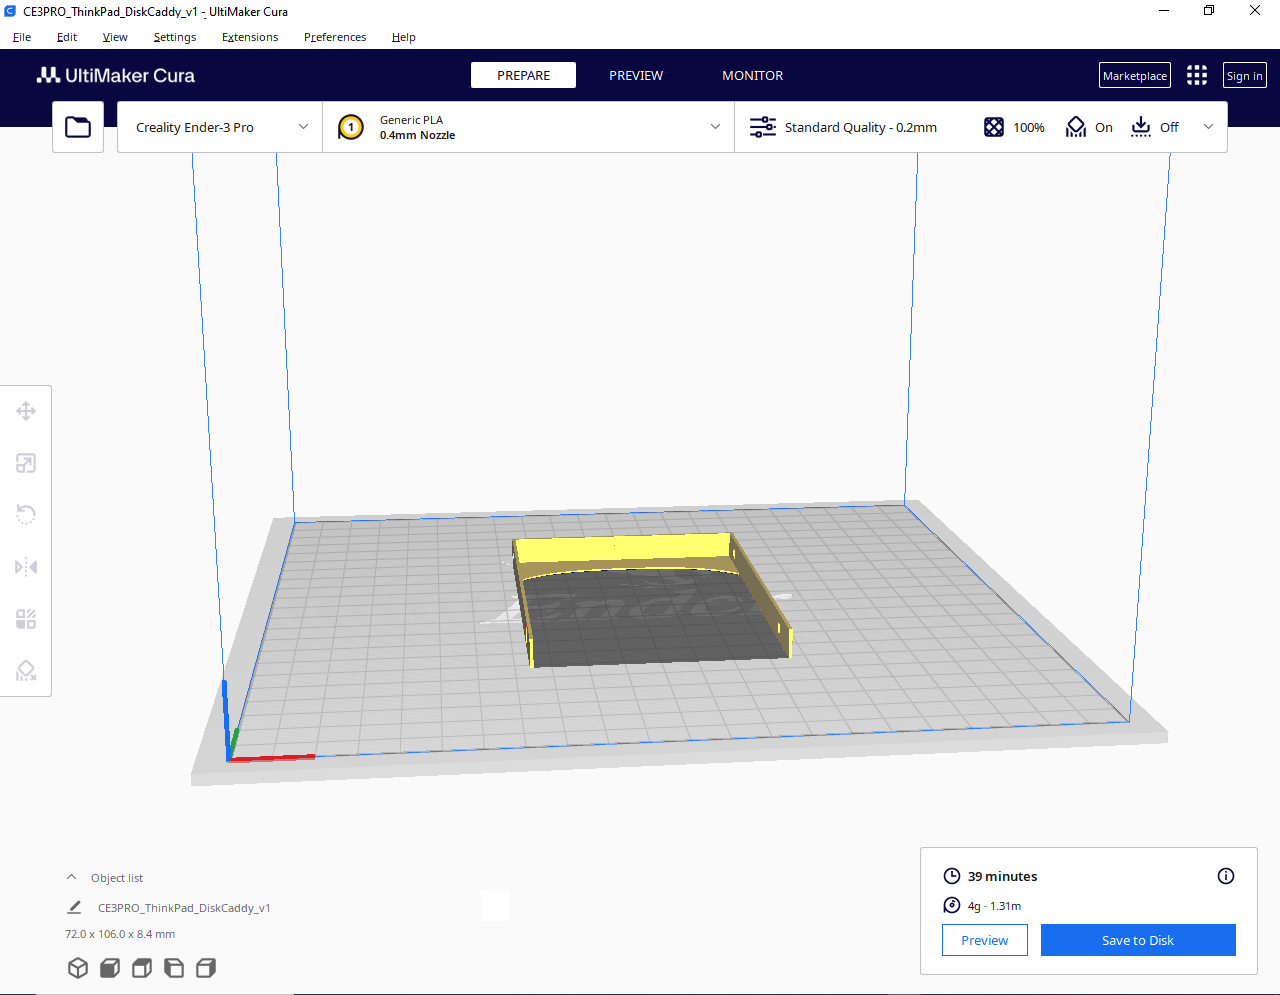Click the Standard Quality - 0.2mm profile label

click(x=861, y=127)
